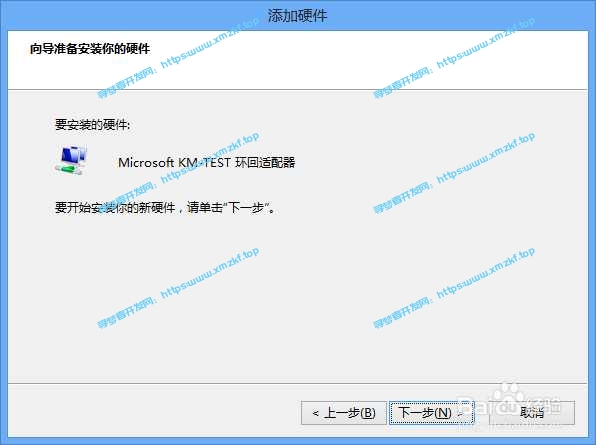The height and width of the screenshot is (445, 596).
Task: Click the 要安装的硬件: label
Action: click(92, 125)
